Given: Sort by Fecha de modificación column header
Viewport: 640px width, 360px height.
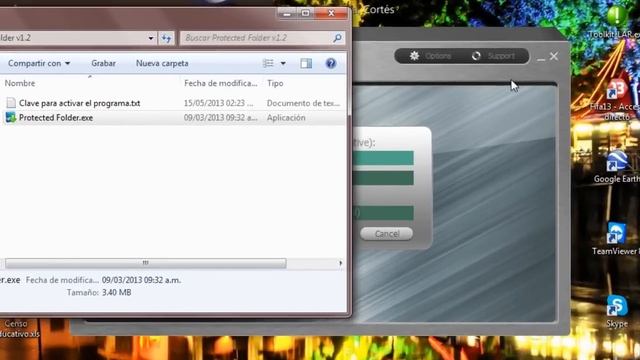Looking at the screenshot, I should click(221, 83).
